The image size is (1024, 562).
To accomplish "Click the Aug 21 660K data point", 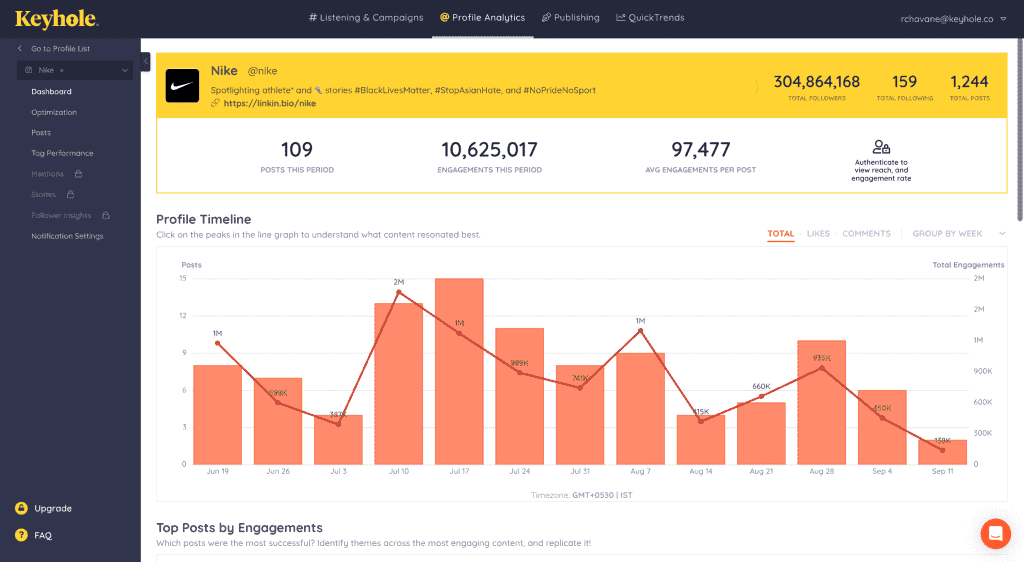I will (761, 396).
